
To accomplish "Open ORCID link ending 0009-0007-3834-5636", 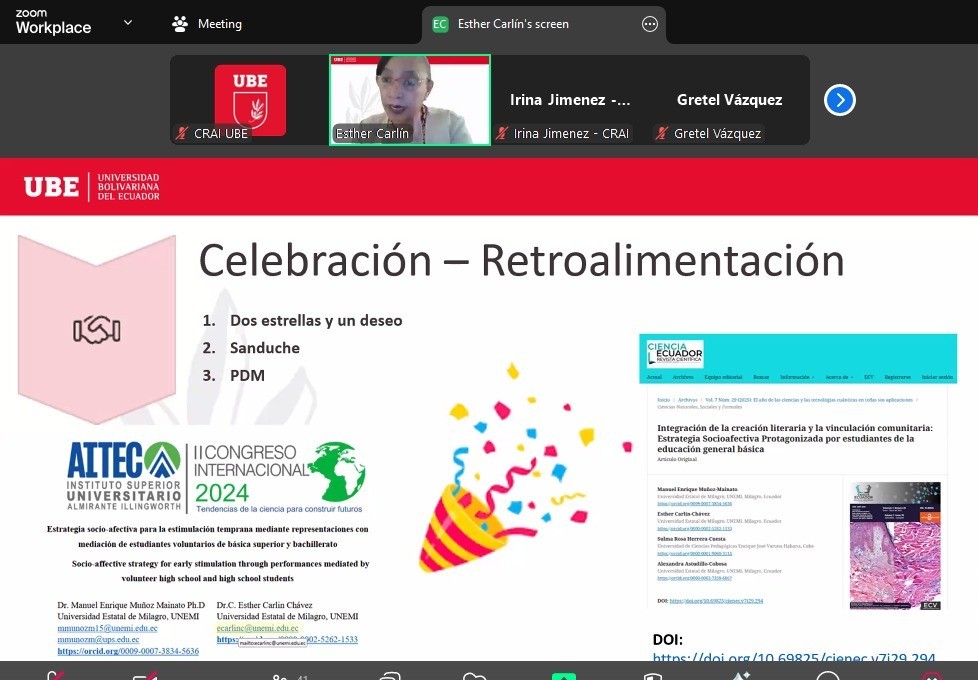I will [x=128, y=651].
